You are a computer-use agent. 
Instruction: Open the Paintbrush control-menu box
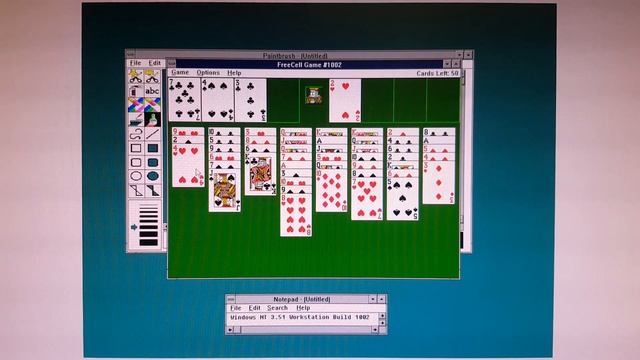131,54
